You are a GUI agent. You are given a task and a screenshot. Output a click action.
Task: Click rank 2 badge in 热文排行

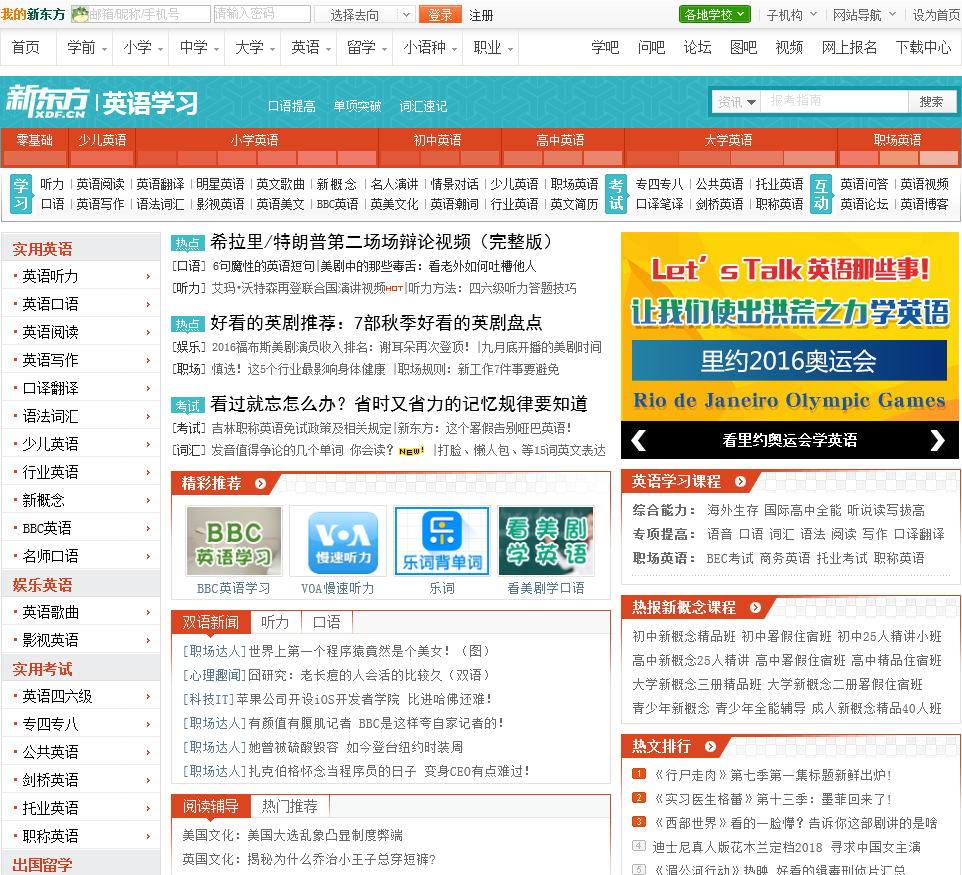[639, 798]
